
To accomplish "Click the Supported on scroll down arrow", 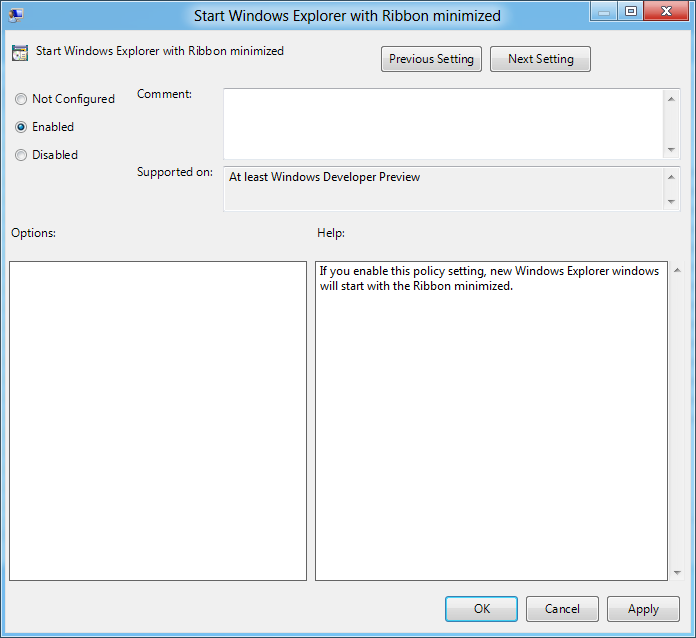I will pyautogui.click(x=671, y=202).
